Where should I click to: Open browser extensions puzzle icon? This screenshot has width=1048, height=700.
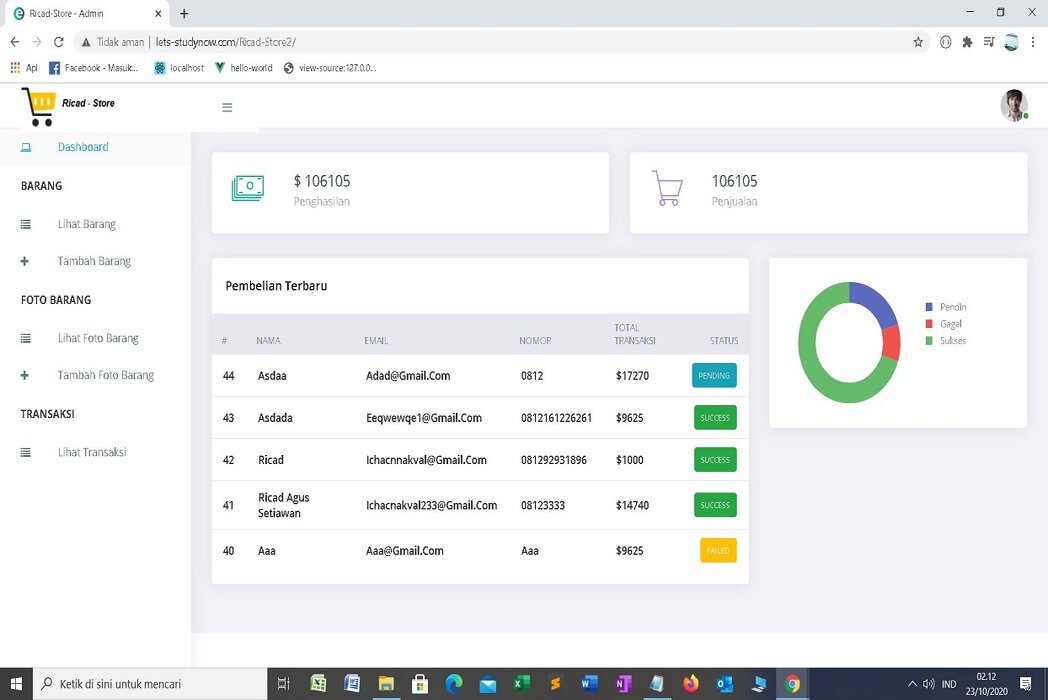967,42
